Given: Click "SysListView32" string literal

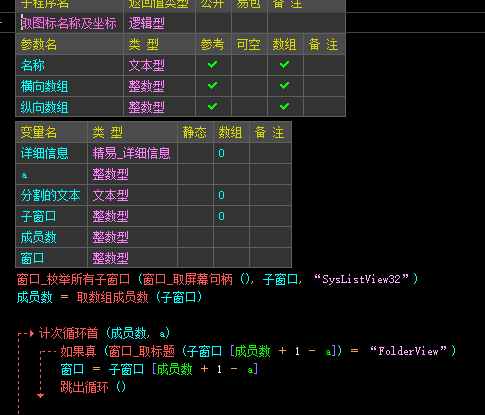Looking at the screenshot, I should tap(362, 279).
